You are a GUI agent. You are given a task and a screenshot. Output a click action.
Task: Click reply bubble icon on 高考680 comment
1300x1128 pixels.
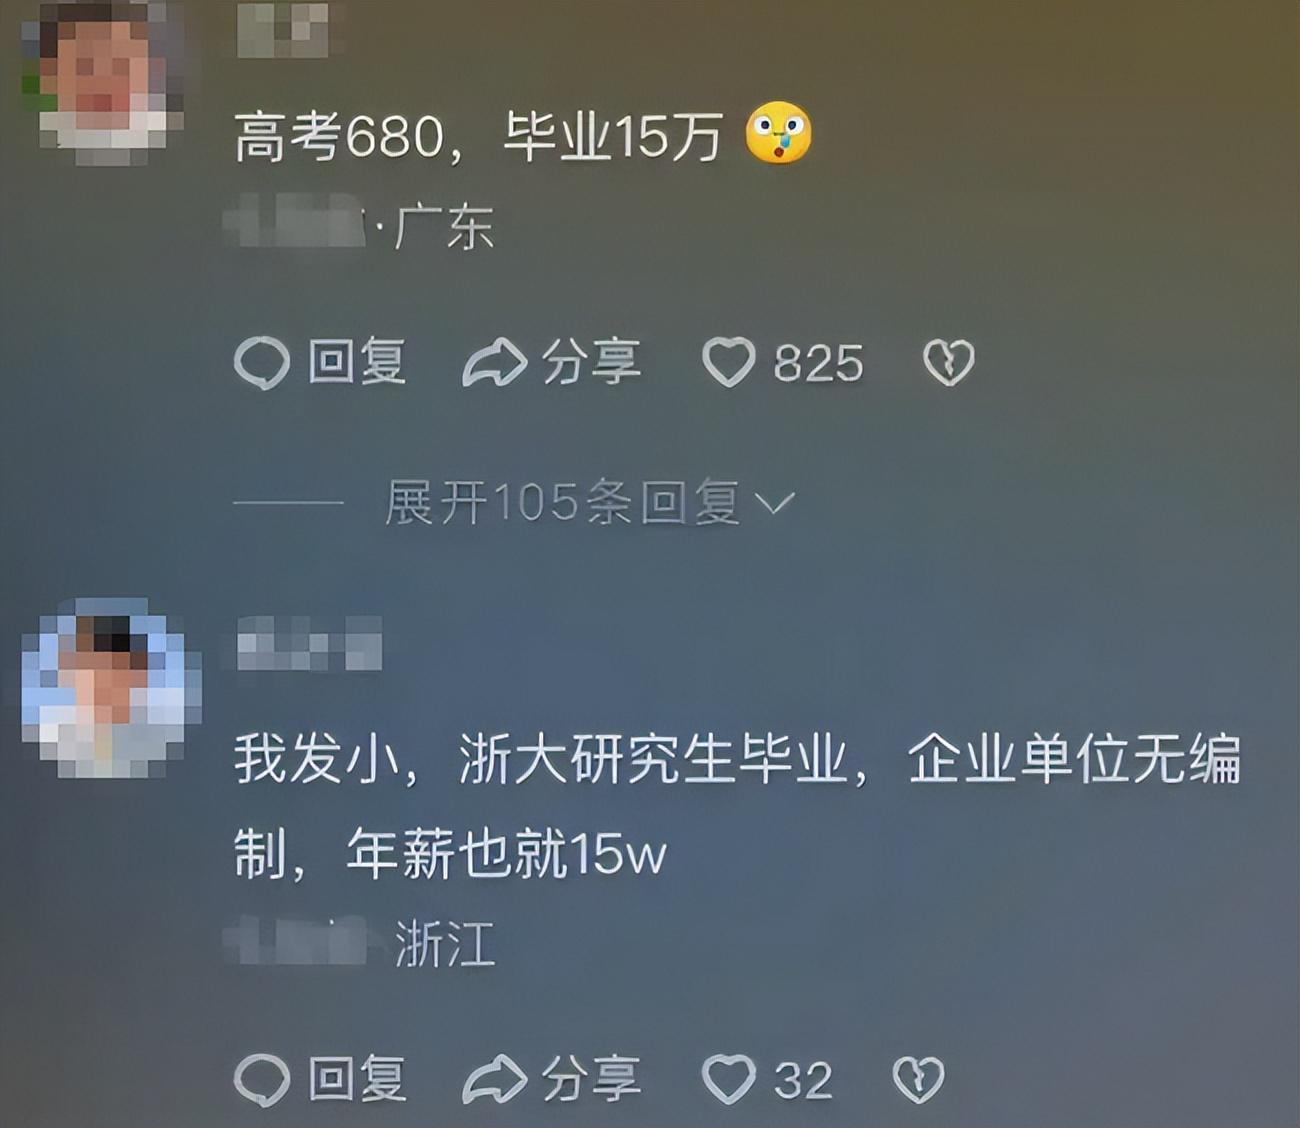(261, 362)
